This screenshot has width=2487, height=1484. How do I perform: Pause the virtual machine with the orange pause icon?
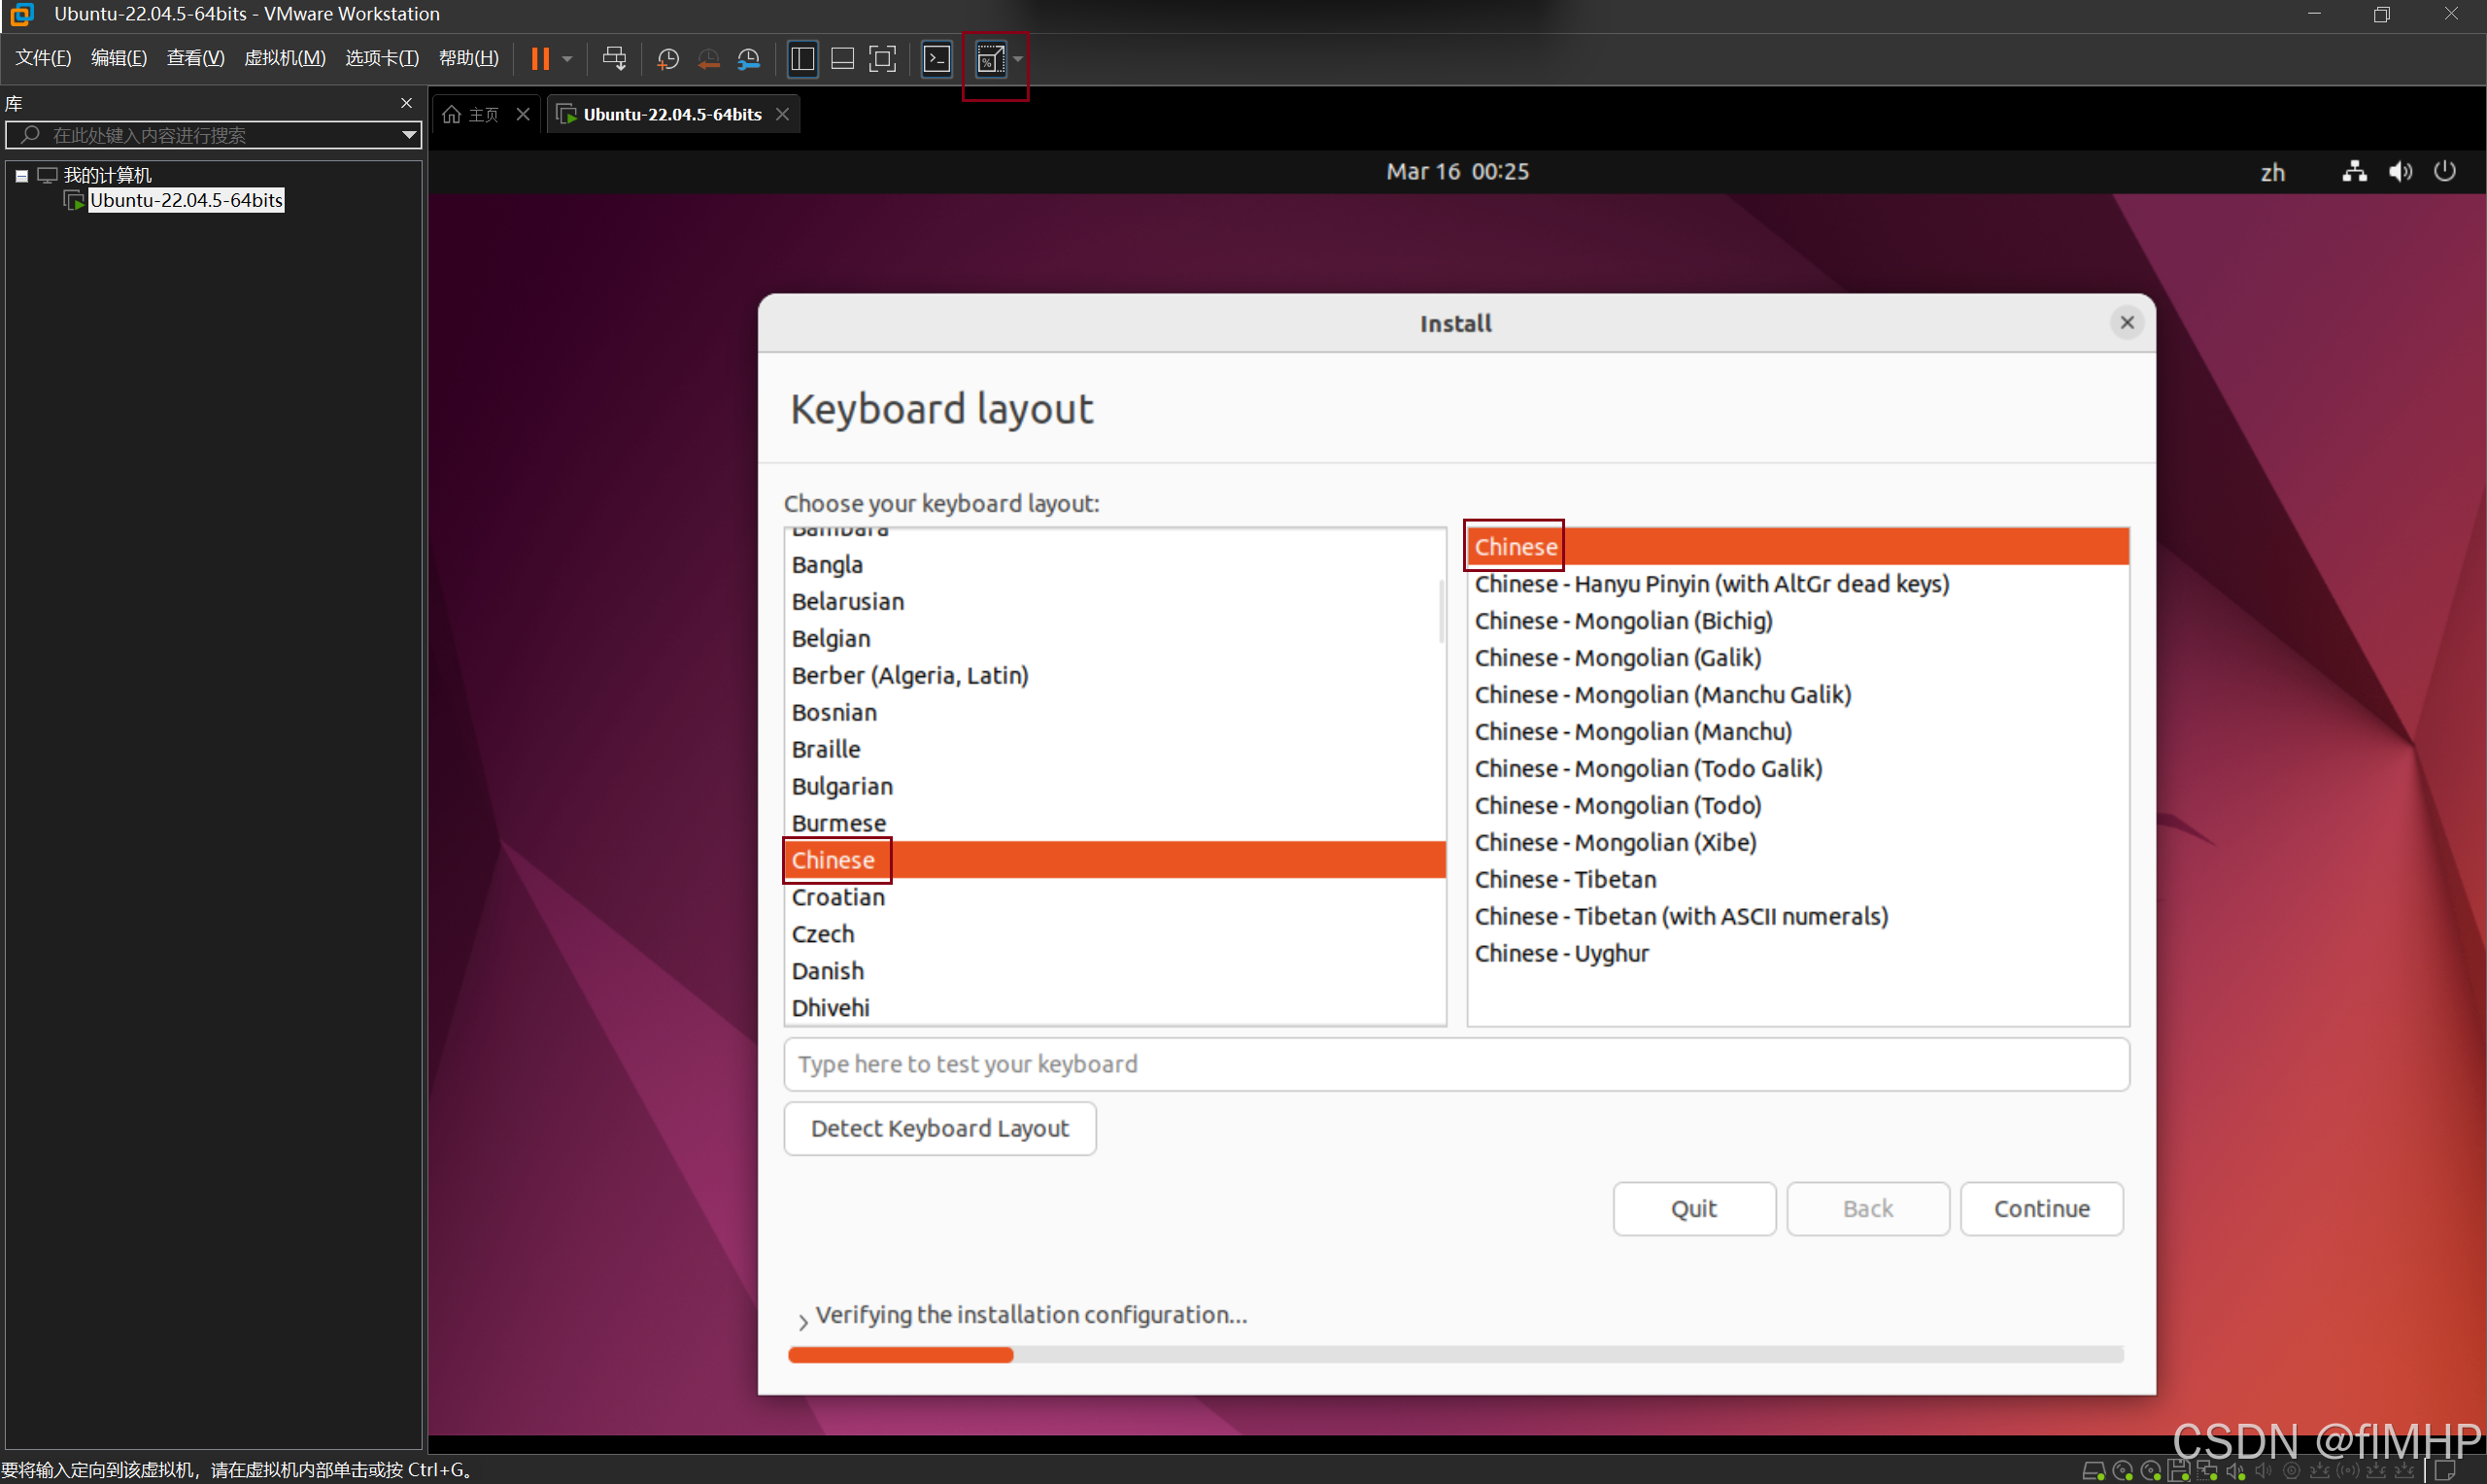click(539, 59)
